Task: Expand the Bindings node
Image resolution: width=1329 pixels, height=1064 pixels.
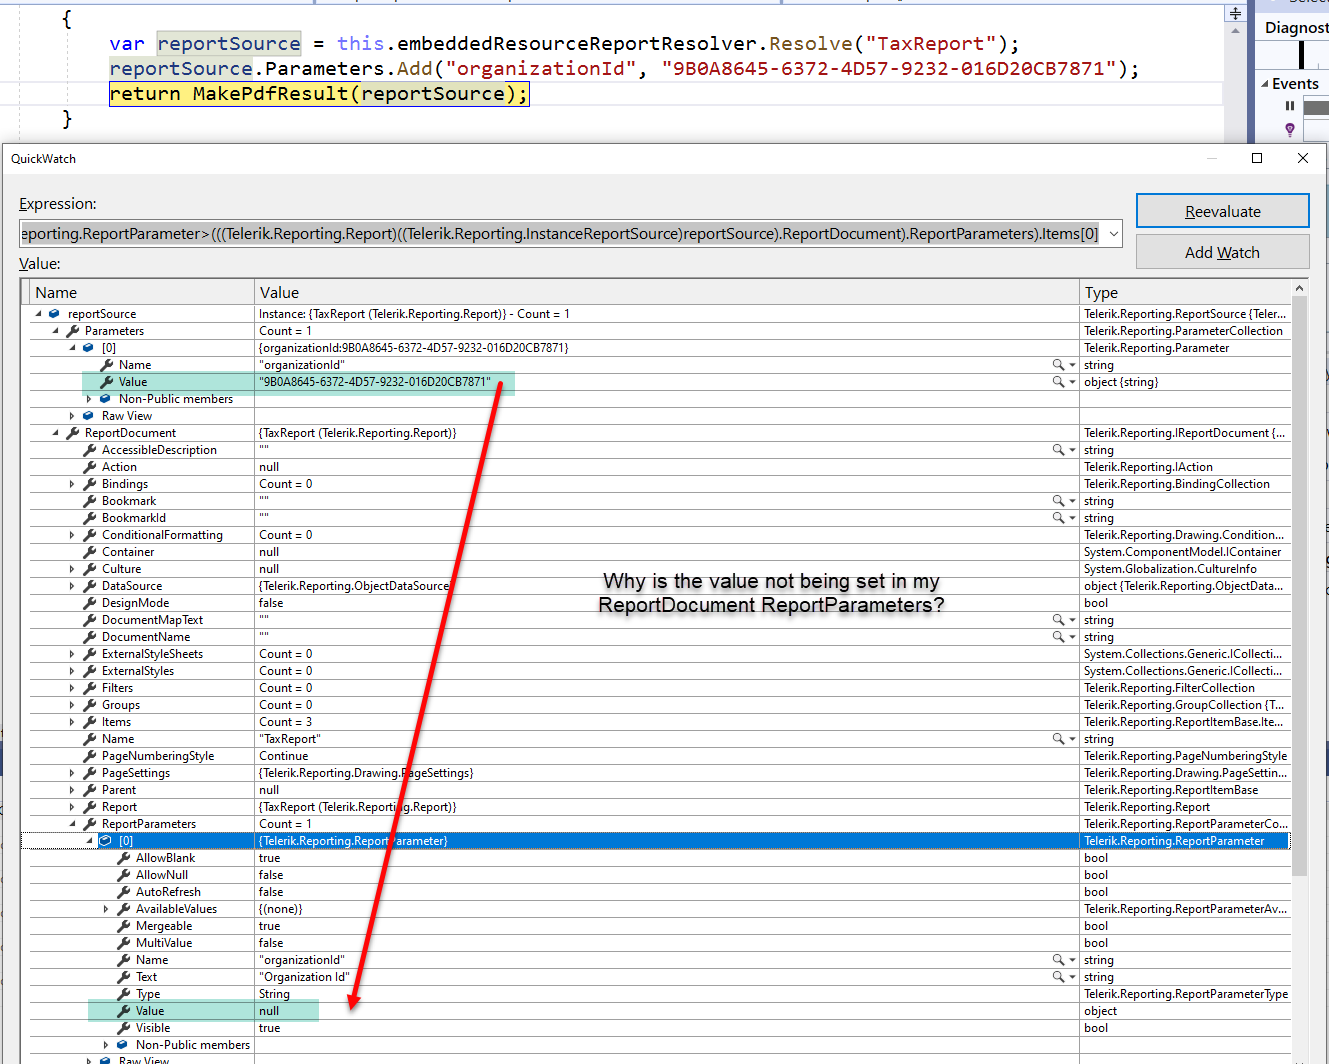Action: coord(72,484)
